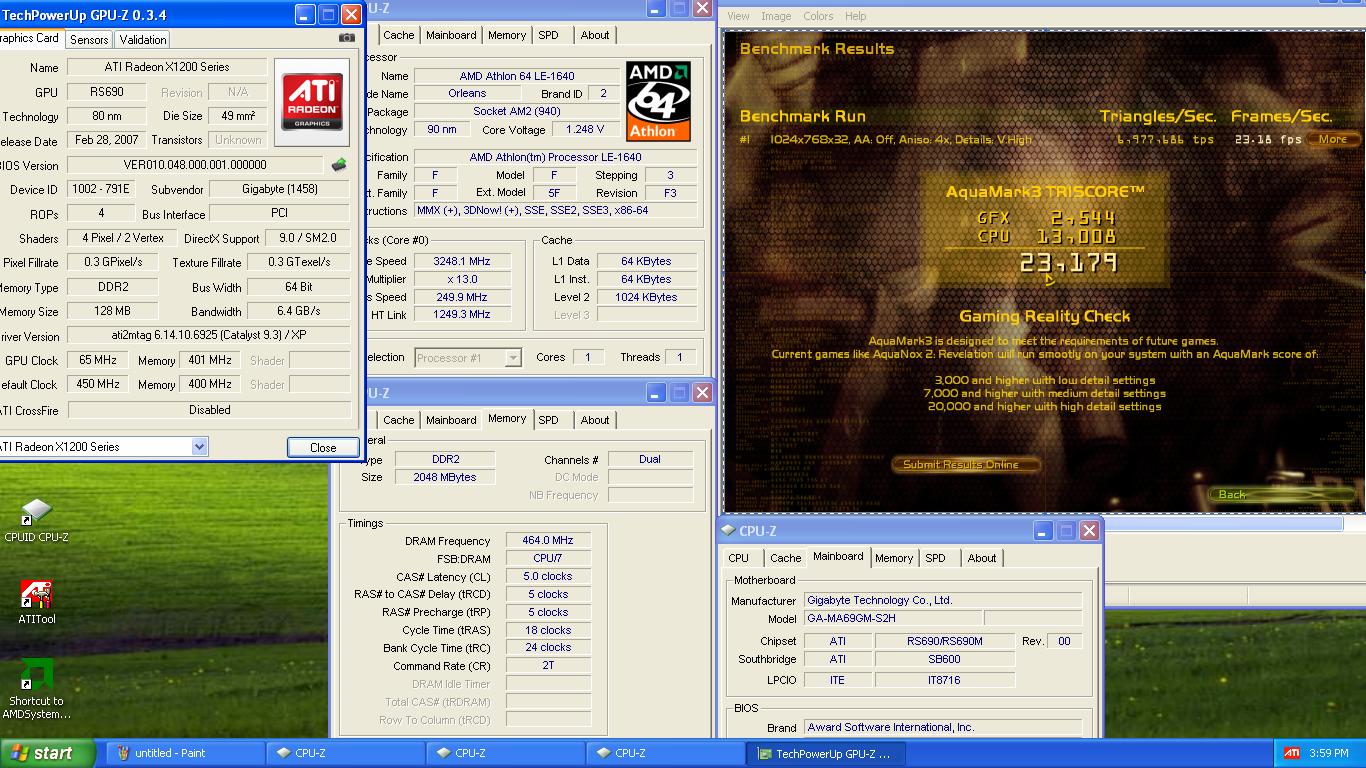The width and height of the screenshot is (1366, 768).
Task: Open the Memory tab in mainboard CPU-Z window
Action: click(x=894, y=558)
